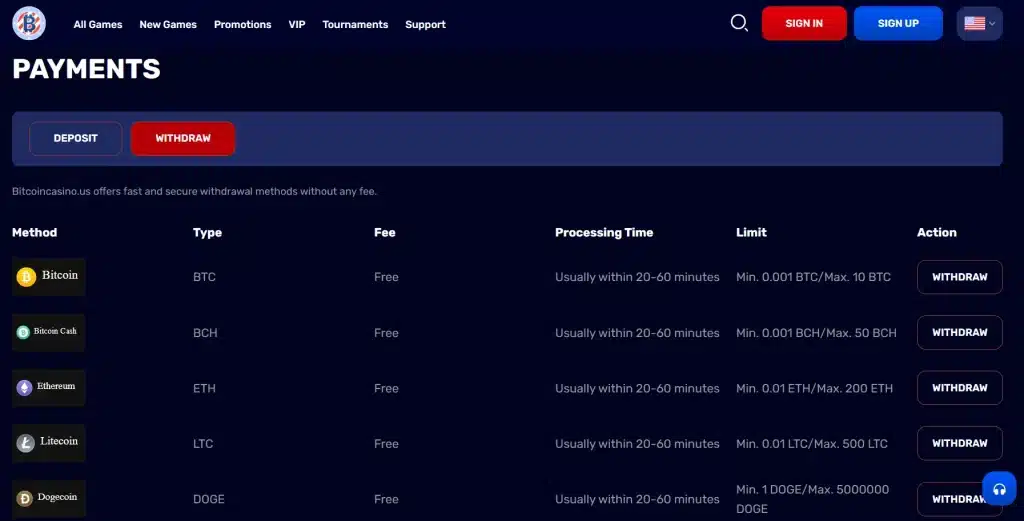Viewport: 1024px width, 521px height.
Task: Click the processing time in Bitcoin Cash row
Action: (637, 333)
